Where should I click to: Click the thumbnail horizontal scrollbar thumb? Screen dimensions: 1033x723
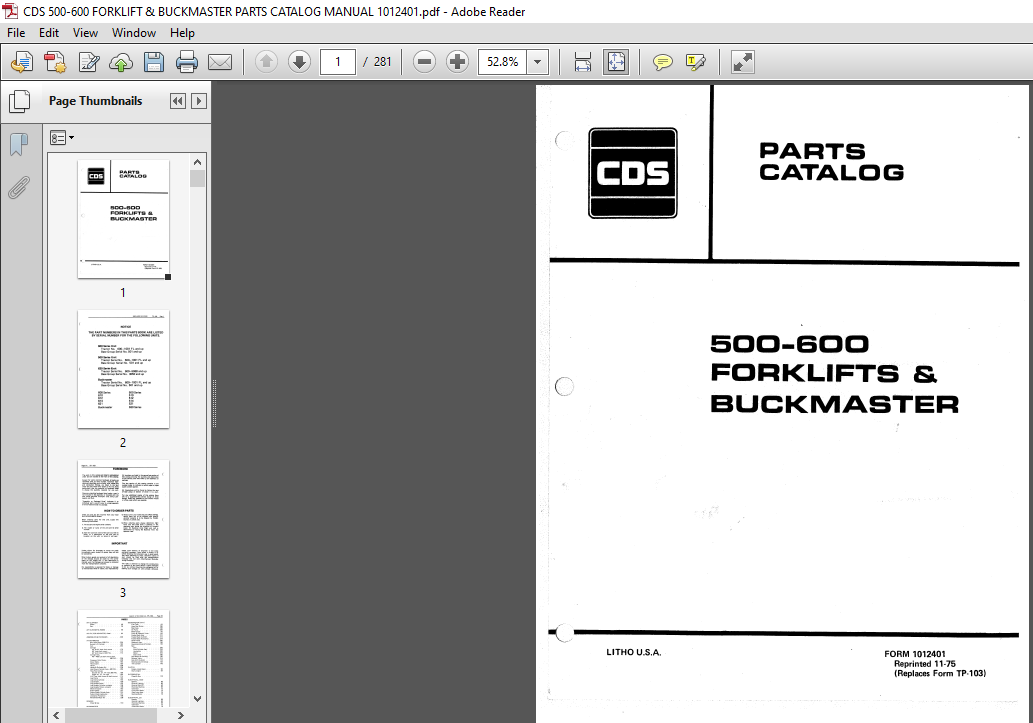click(x=111, y=715)
